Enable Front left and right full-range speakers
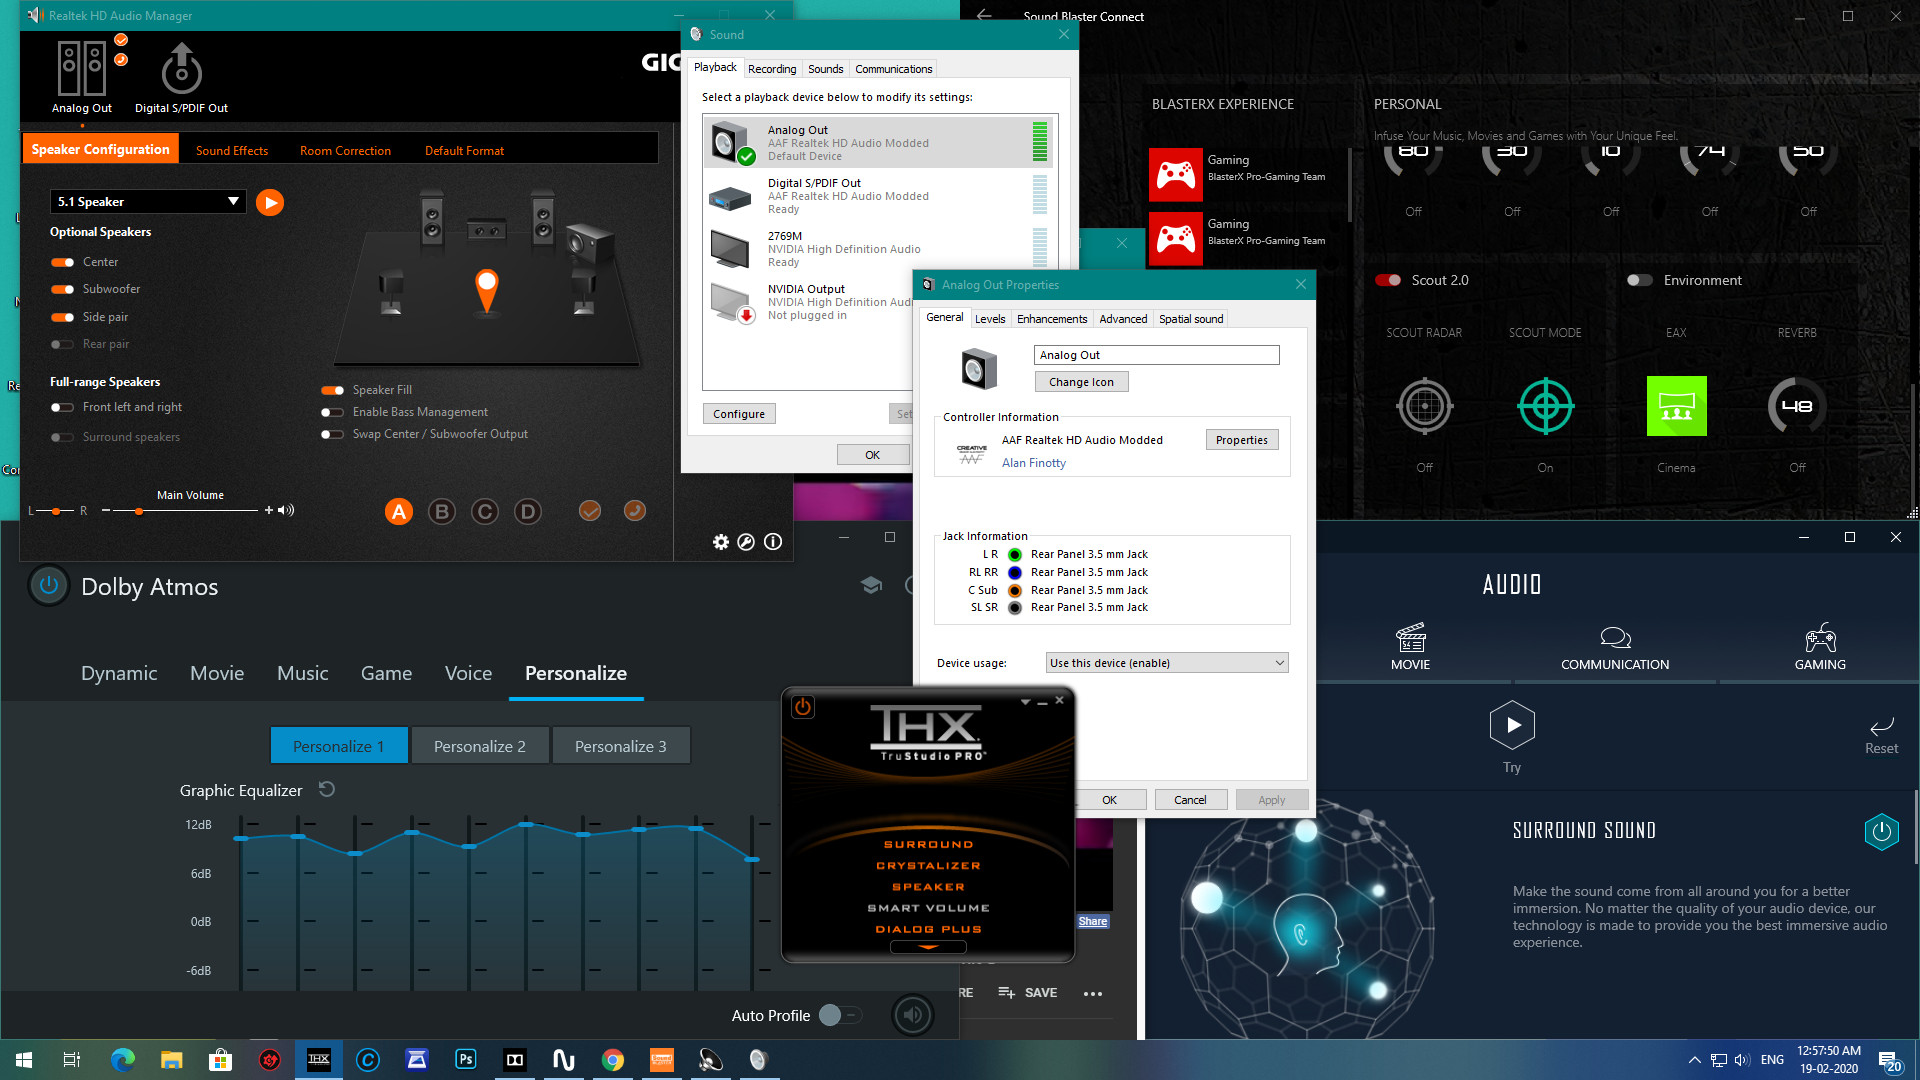 point(62,407)
